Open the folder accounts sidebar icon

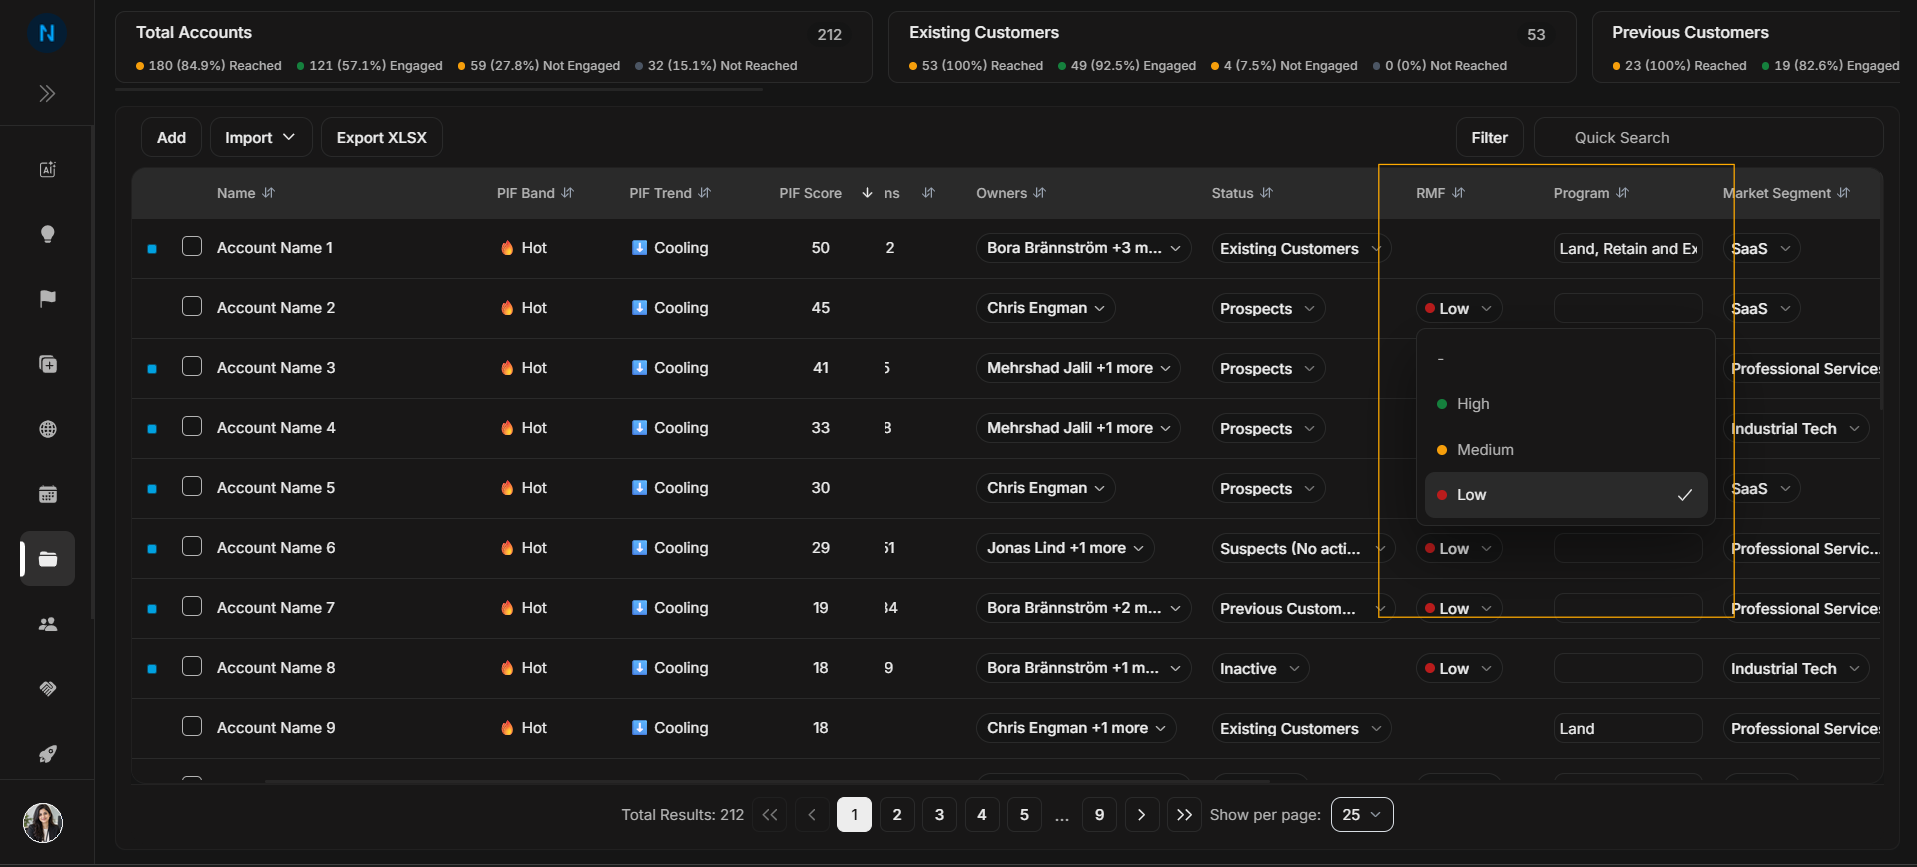point(47,559)
